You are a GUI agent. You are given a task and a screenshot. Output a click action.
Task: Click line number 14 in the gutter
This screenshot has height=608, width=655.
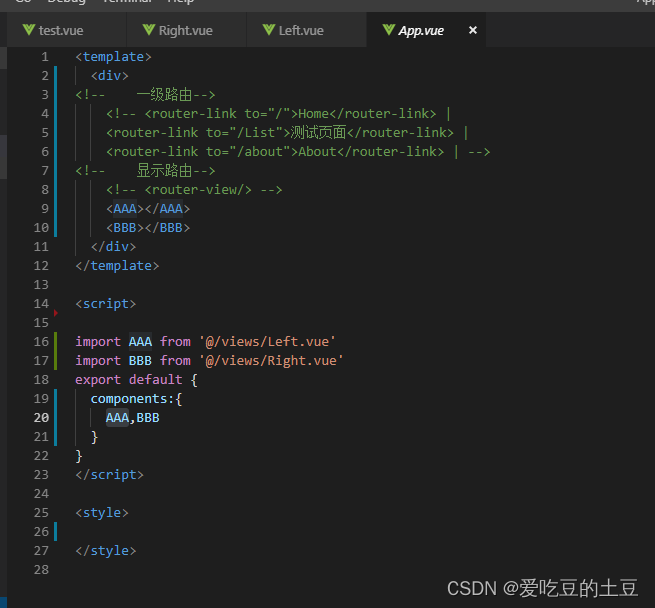[41, 303]
